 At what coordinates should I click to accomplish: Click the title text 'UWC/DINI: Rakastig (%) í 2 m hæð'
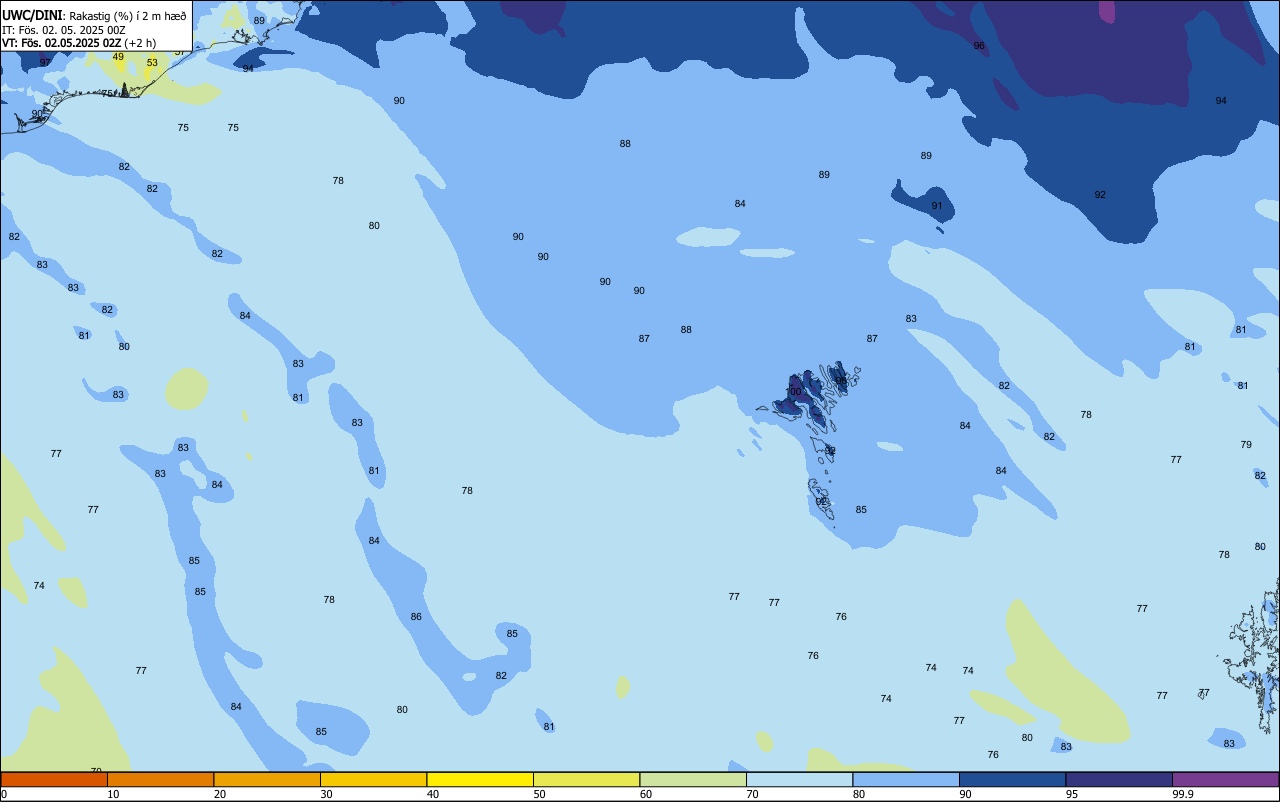point(94,15)
